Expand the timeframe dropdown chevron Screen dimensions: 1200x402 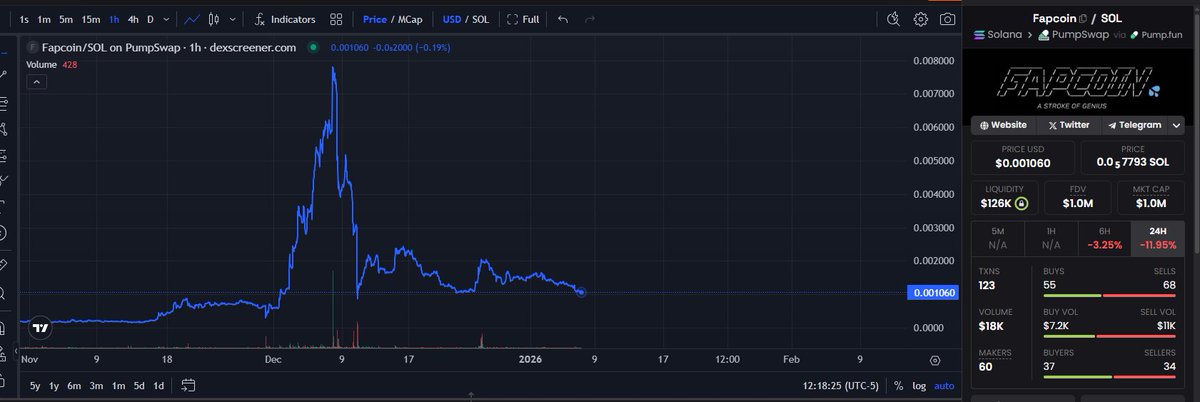click(167, 19)
